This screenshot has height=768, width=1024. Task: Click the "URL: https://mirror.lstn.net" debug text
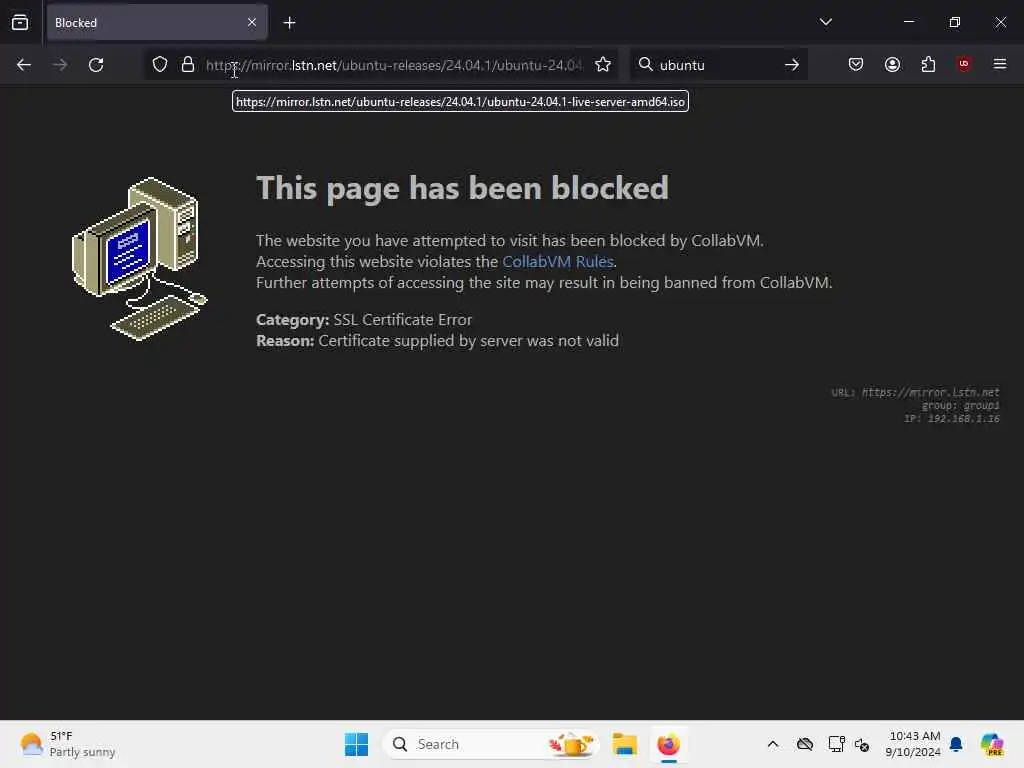click(915, 392)
